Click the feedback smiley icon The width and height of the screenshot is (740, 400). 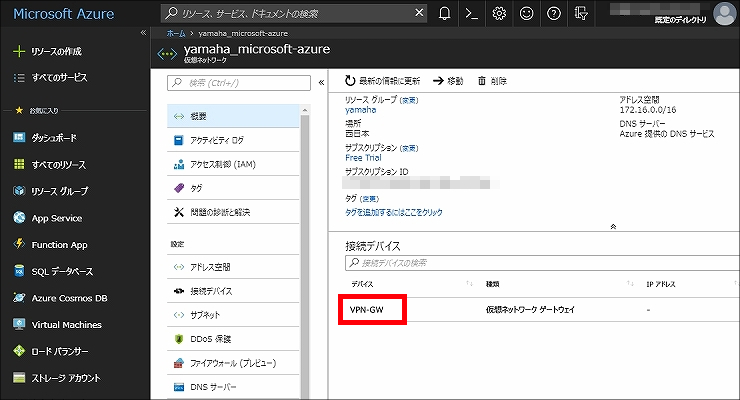(526, 14)
